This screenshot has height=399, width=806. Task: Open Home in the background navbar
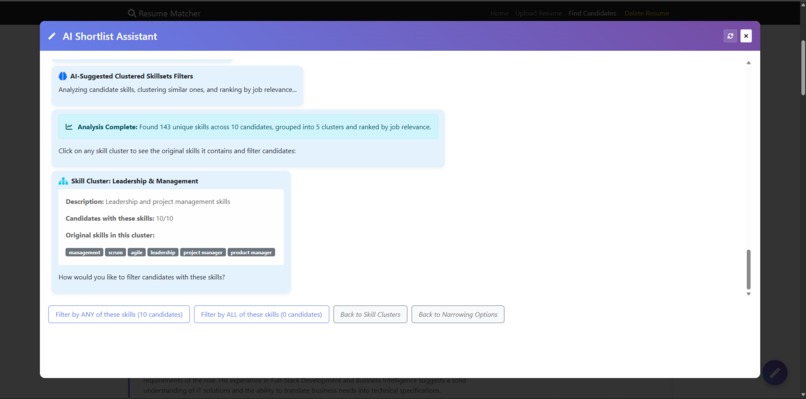pyautogui.click(x=499, y=13)
